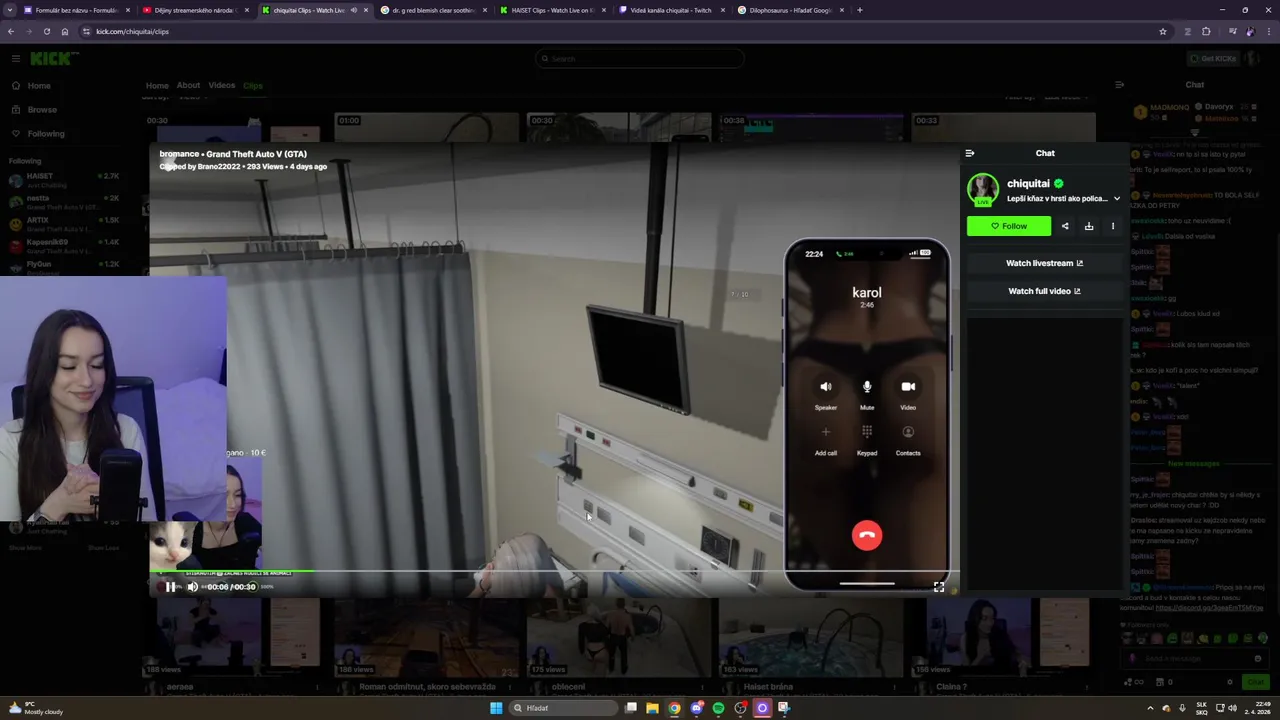Focus the Kick search field
1280x720 pixels.
tap(640, 58)
